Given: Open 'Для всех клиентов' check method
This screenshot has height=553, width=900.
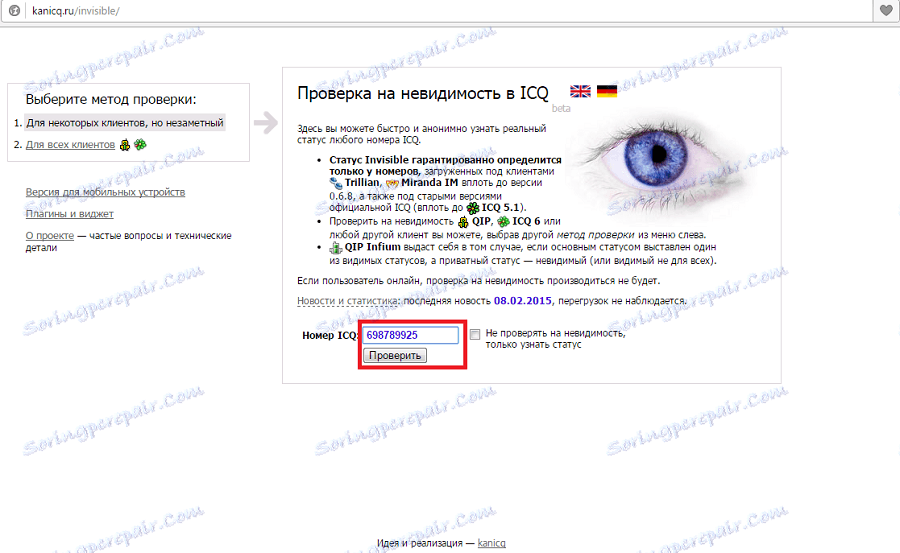Looking at the screenshot, I should pyautogui.click(x=70, y=145).
